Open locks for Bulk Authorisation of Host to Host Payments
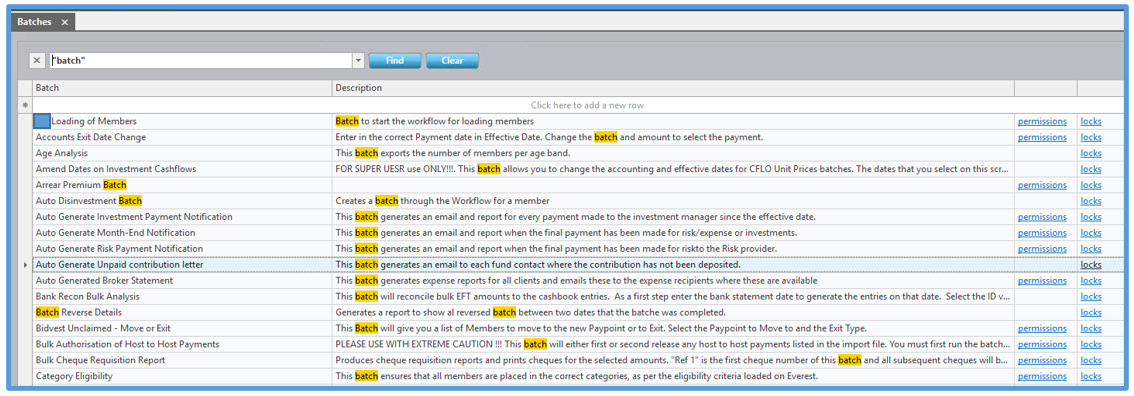This screenshot has width=1134, height=396. click(x=1091, y=344)
